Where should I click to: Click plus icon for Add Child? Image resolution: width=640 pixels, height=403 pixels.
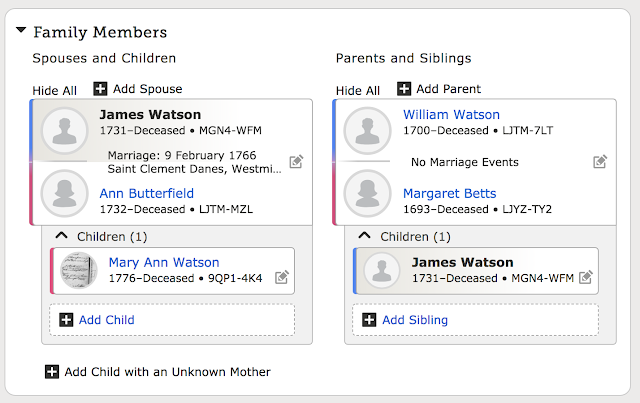(x=67, y=320)
